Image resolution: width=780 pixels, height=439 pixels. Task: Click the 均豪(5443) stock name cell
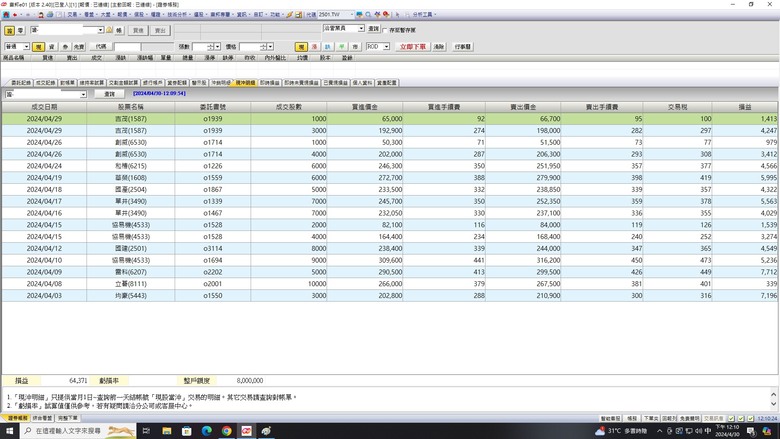point(131,295)
